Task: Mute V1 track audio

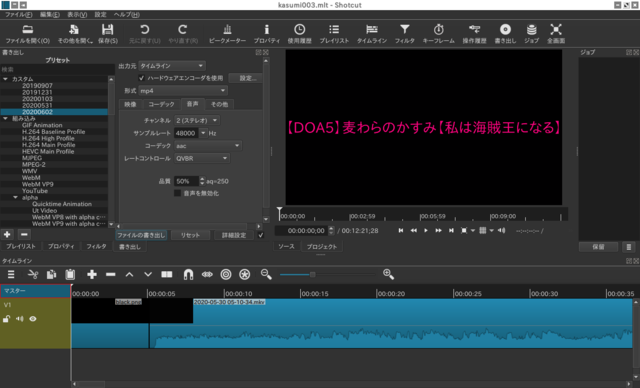Action: [x=20, y=319]
